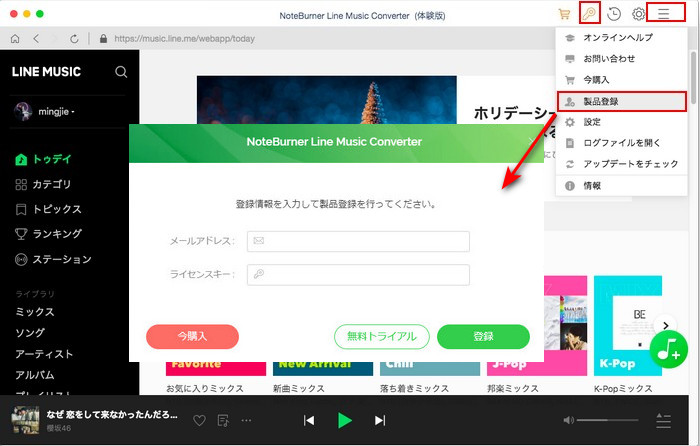
Task: Open カテゴリ in the sidebar
Action: 43,184
